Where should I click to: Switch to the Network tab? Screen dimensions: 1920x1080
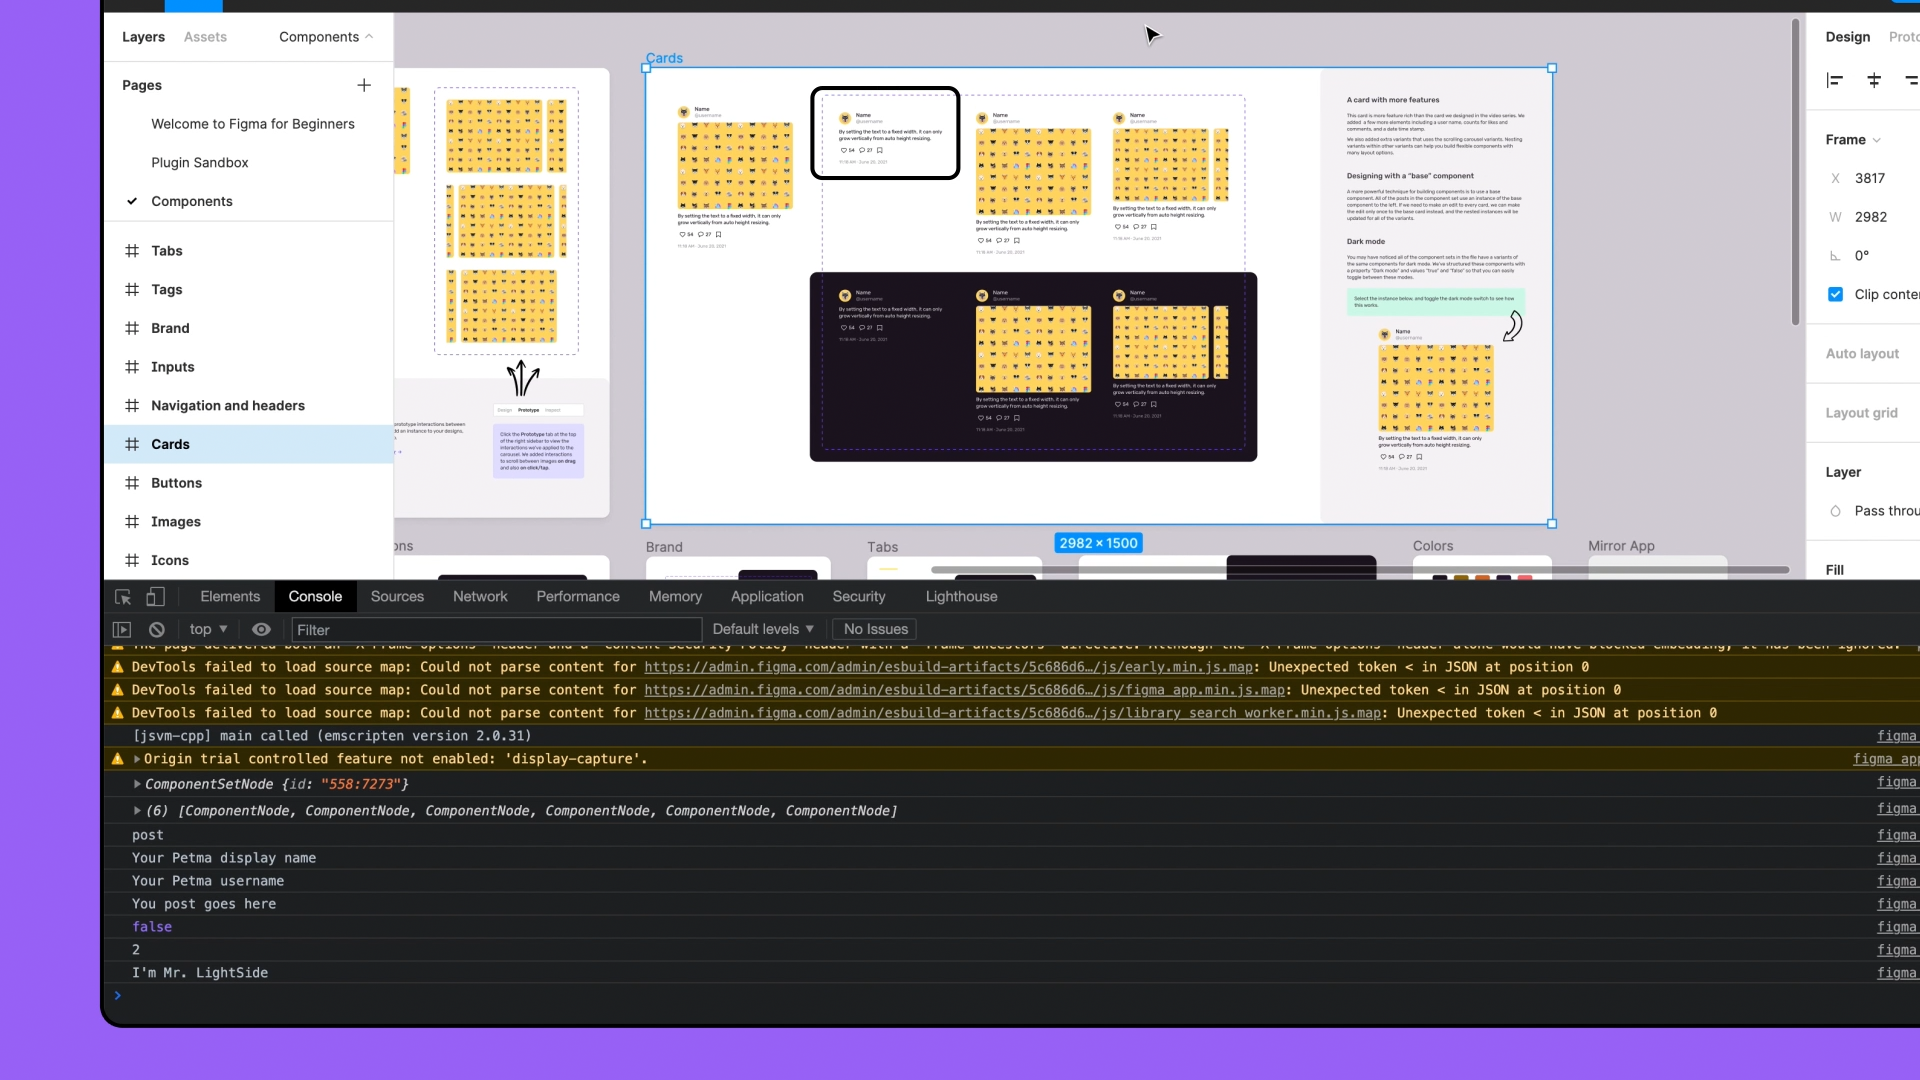click(x=480, y=597)
